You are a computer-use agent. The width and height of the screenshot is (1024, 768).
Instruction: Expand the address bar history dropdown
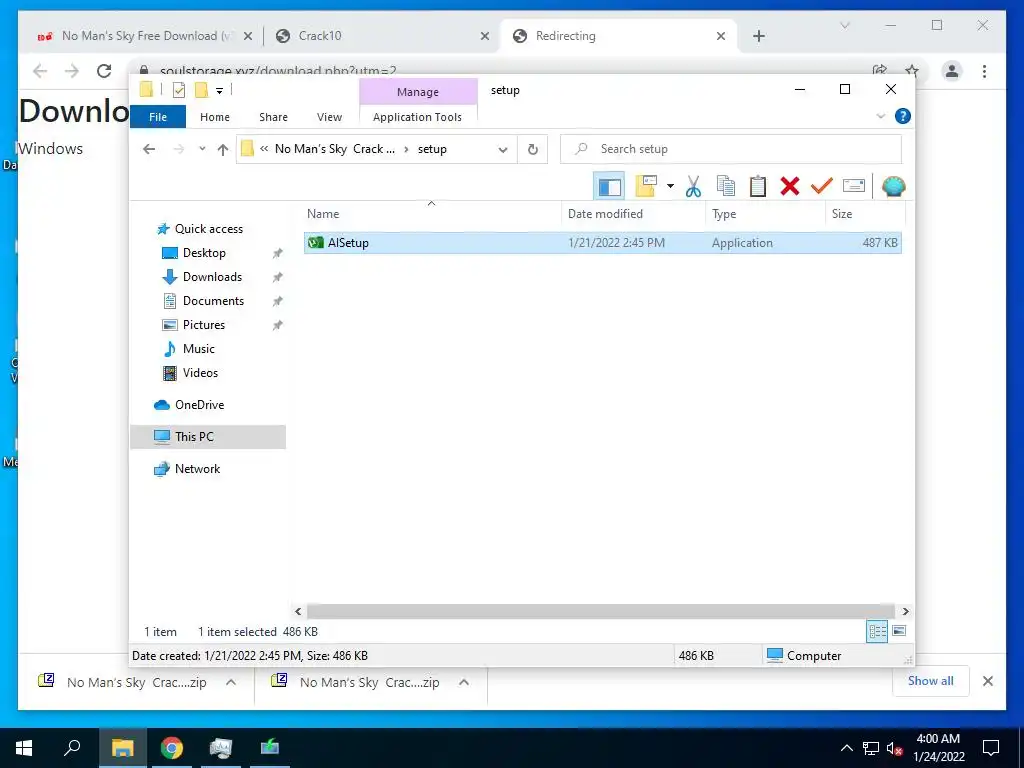tap(503, 150)
